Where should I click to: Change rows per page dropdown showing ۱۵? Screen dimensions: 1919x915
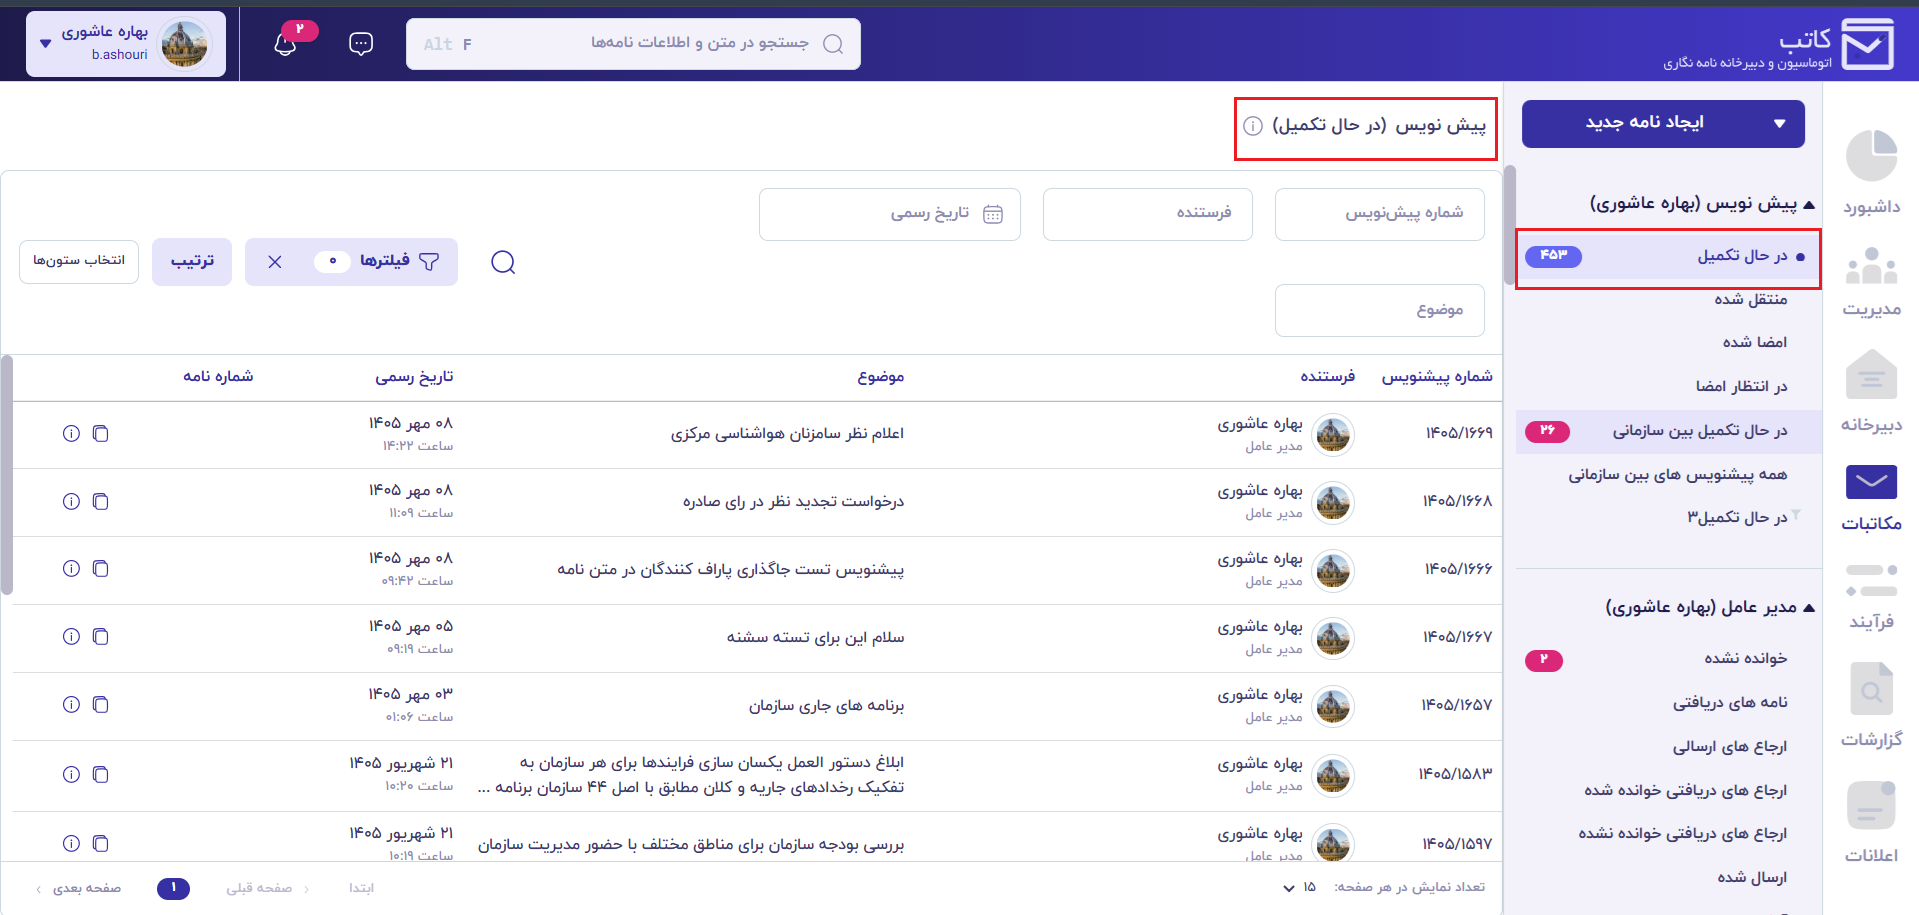point(1299,888)
